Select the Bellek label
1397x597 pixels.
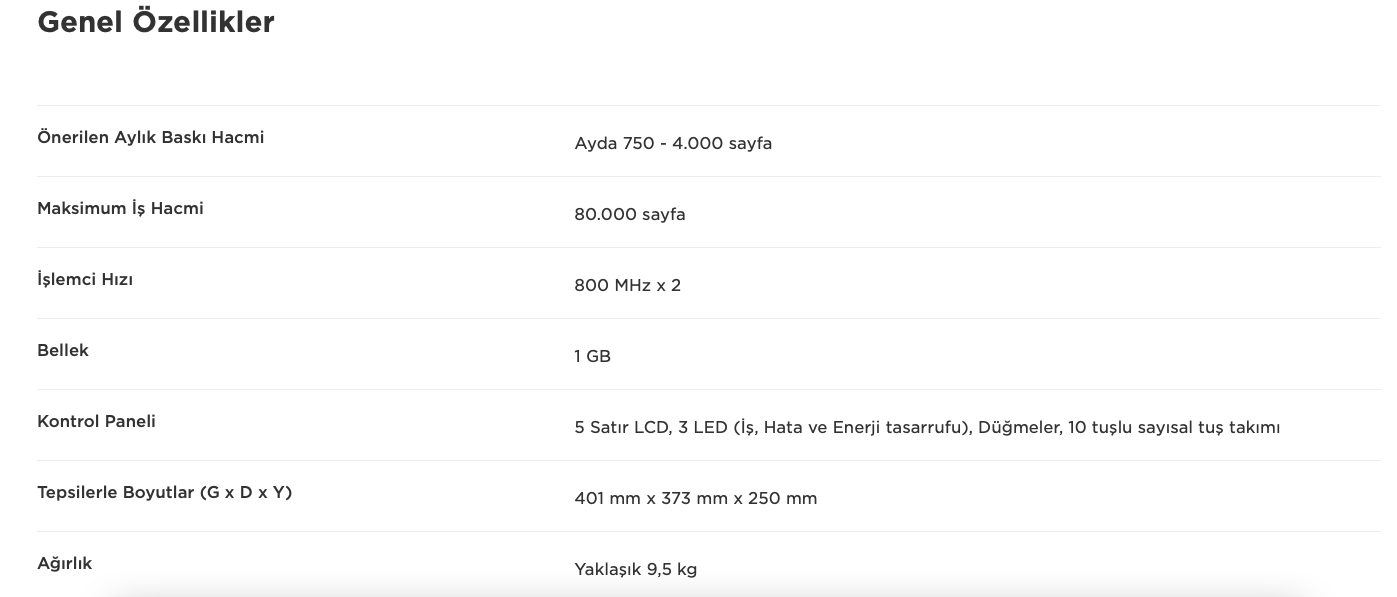pos(63,350)
